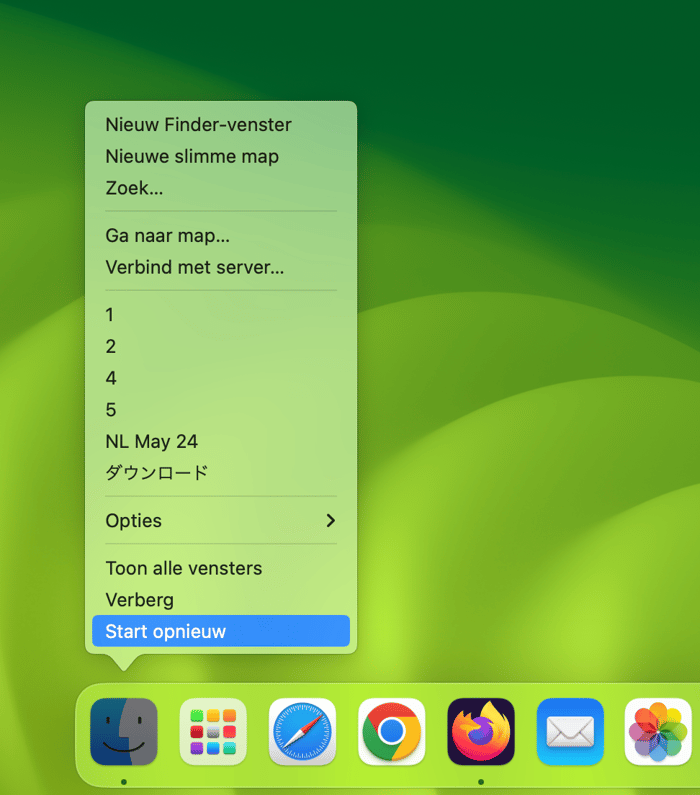Switch to the ダウンロード window

(221, 473)
